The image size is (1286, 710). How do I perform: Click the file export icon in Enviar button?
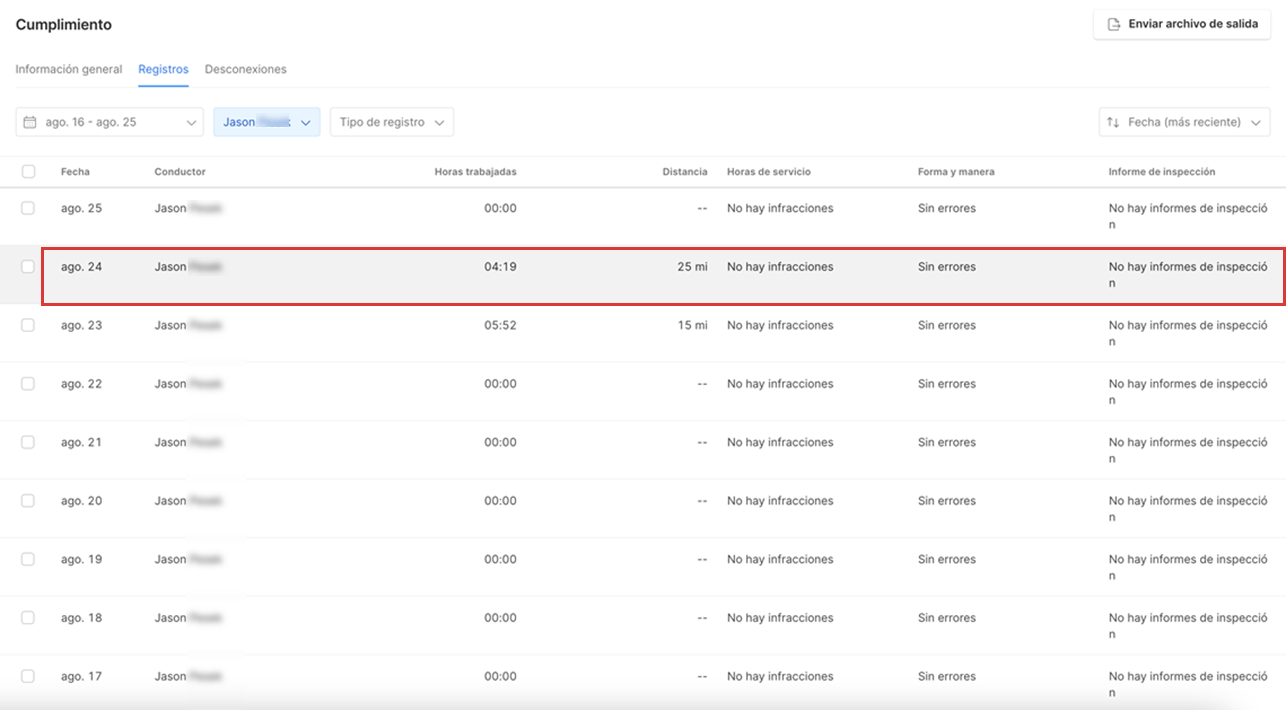[x=1113, y=24]
